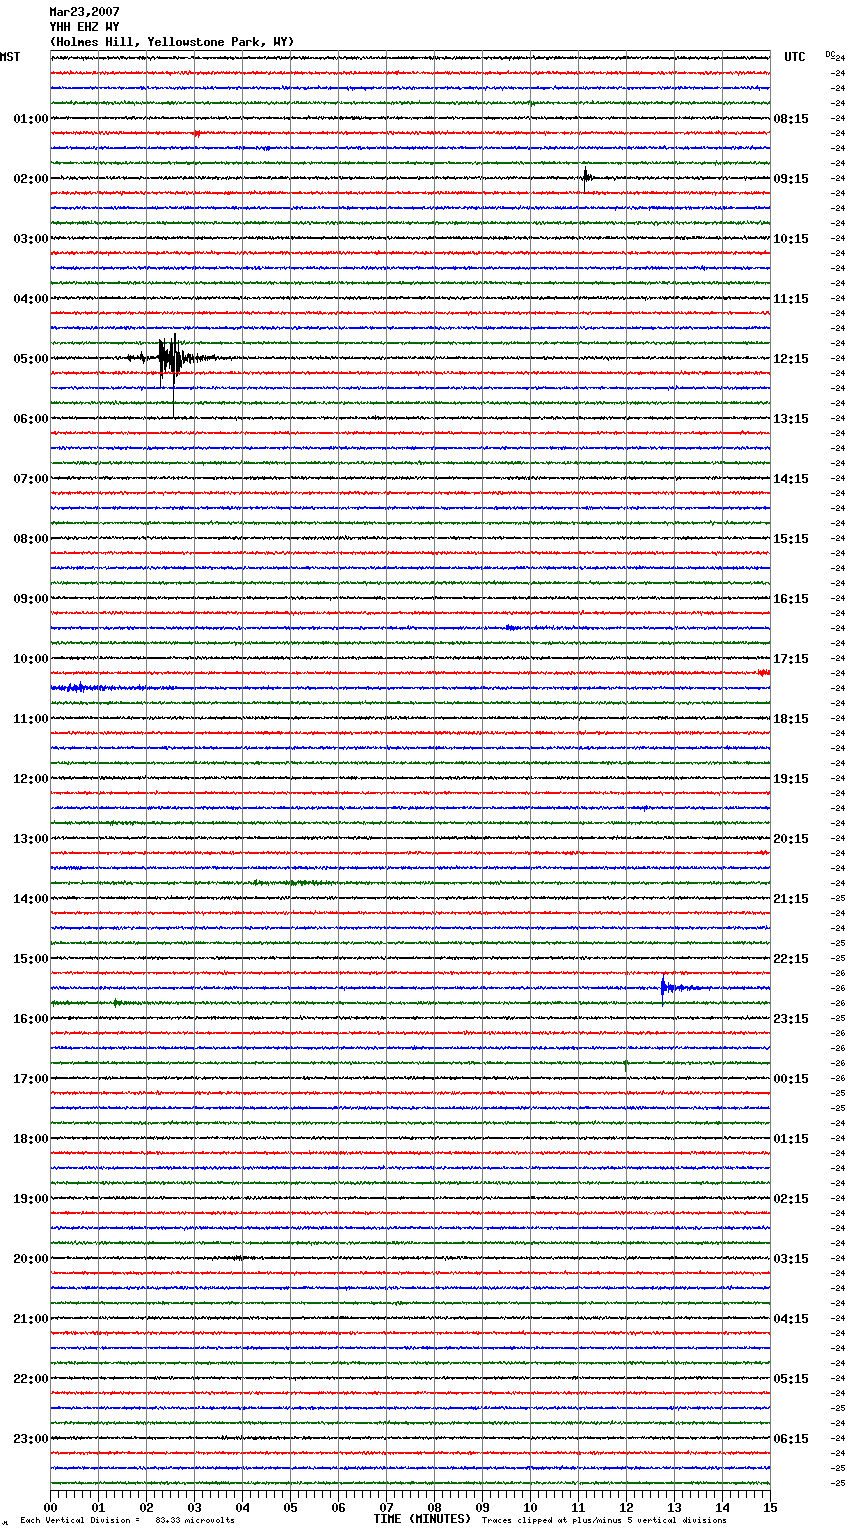Click the 05 minute tick label

click(290, 1508)
